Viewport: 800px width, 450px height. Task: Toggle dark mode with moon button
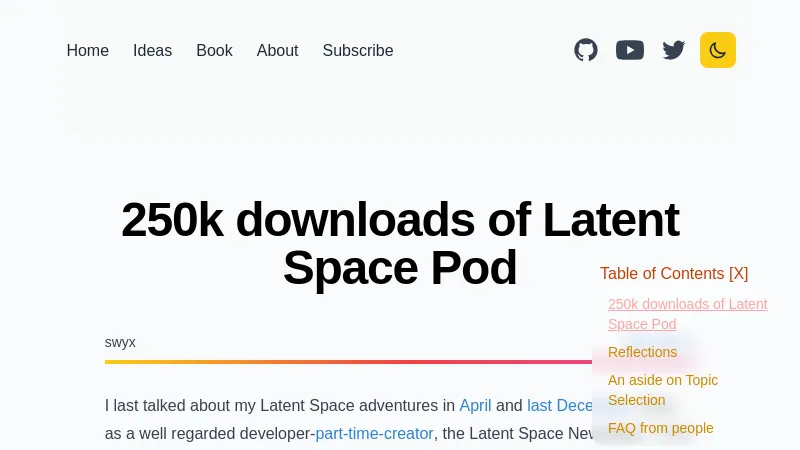(718, 50)
